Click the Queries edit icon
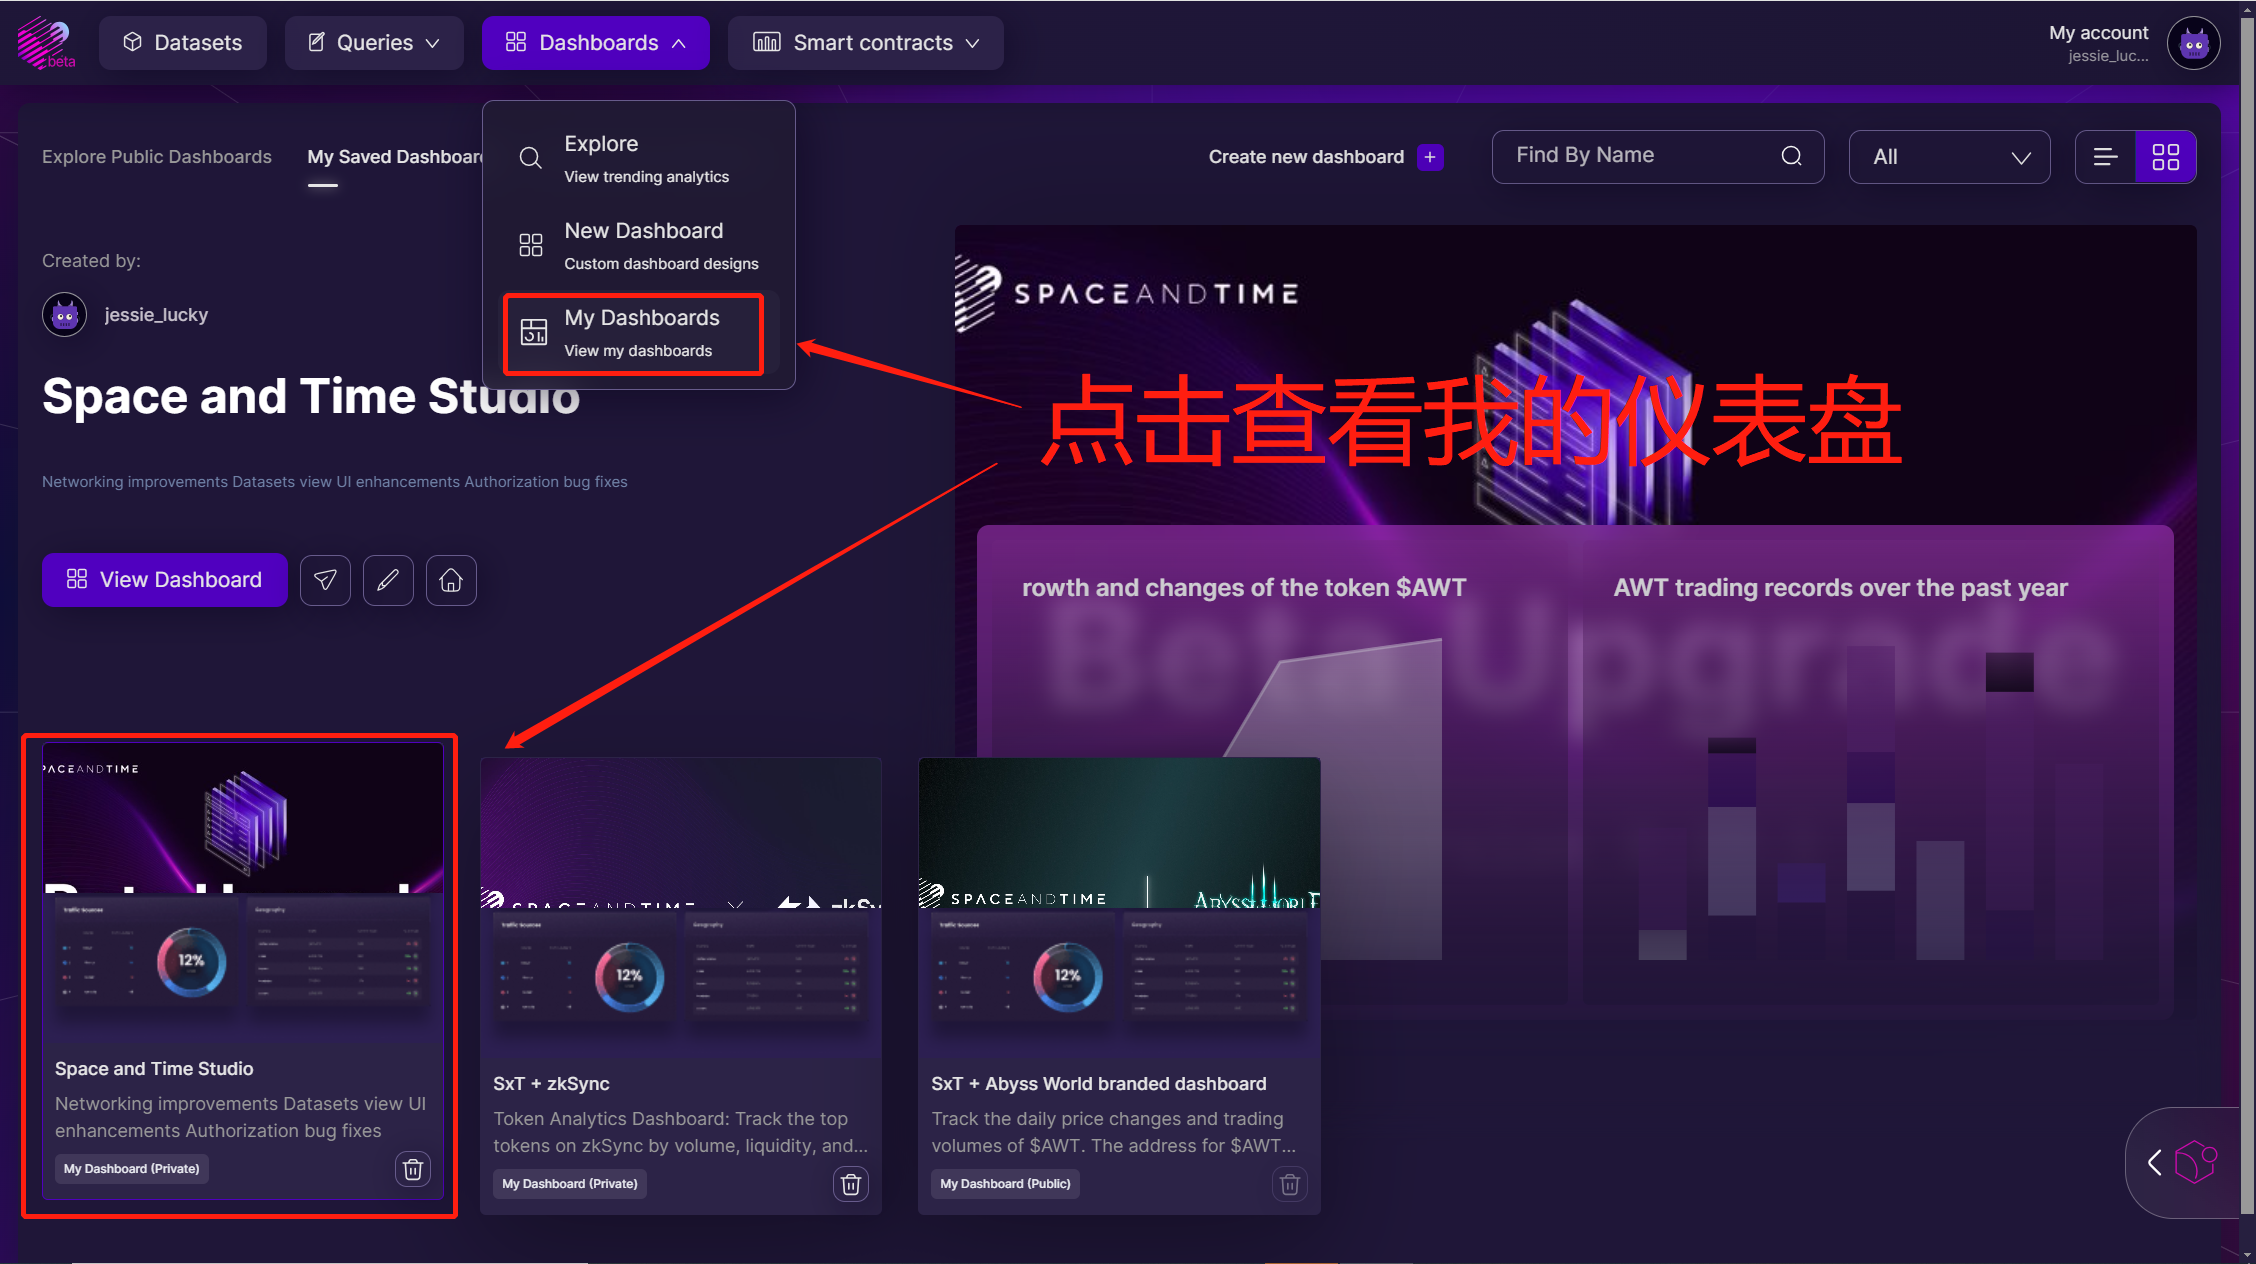The height and width of the screenshot is (1264, 2256). 316,42
